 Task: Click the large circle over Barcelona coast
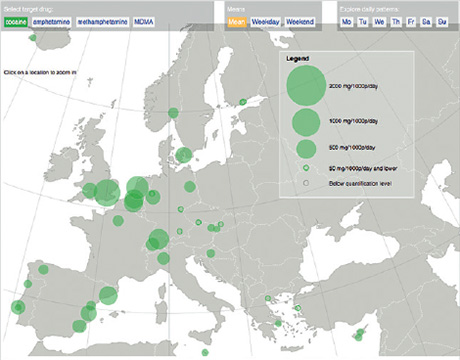pos(108,296)
